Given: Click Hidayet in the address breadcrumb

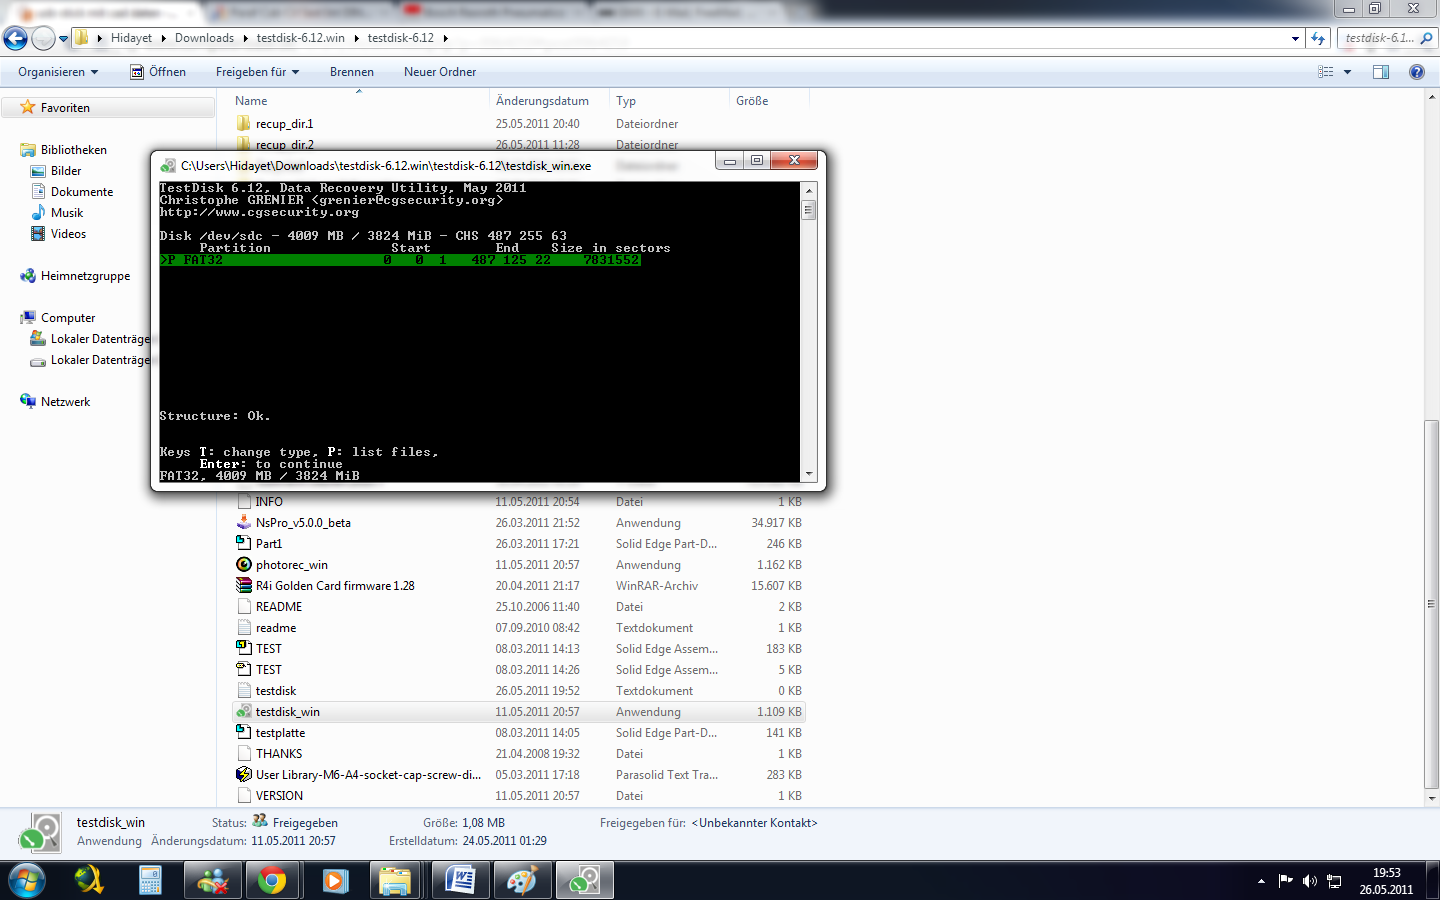Looking at the screenshot, I should pyautogui.click(x=131, y=38).
